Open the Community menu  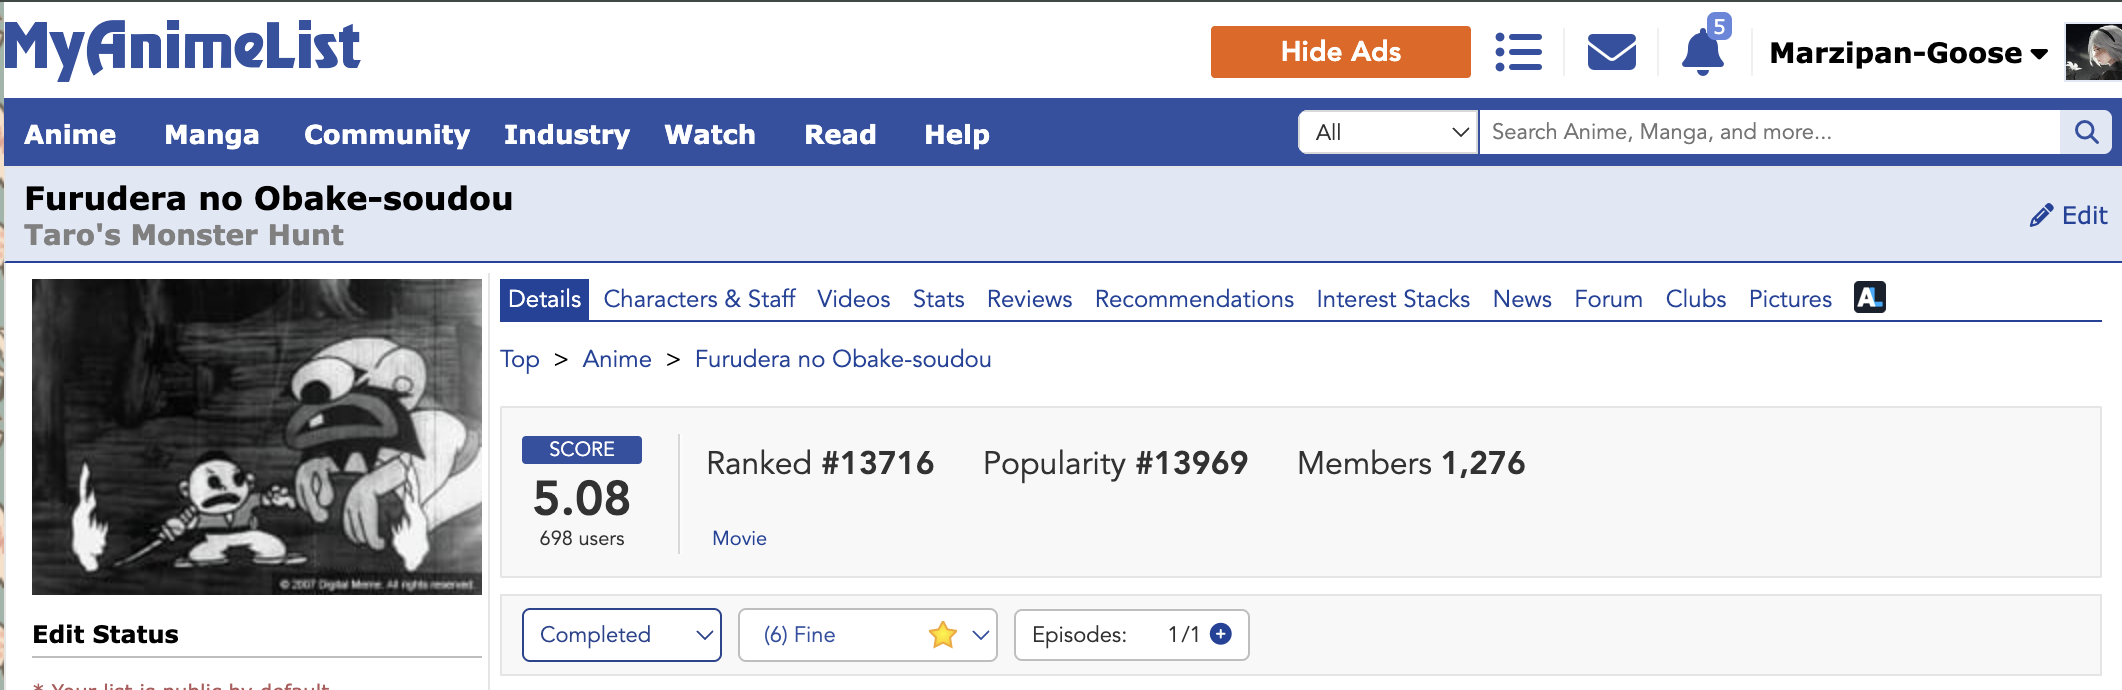coord(387,134)
